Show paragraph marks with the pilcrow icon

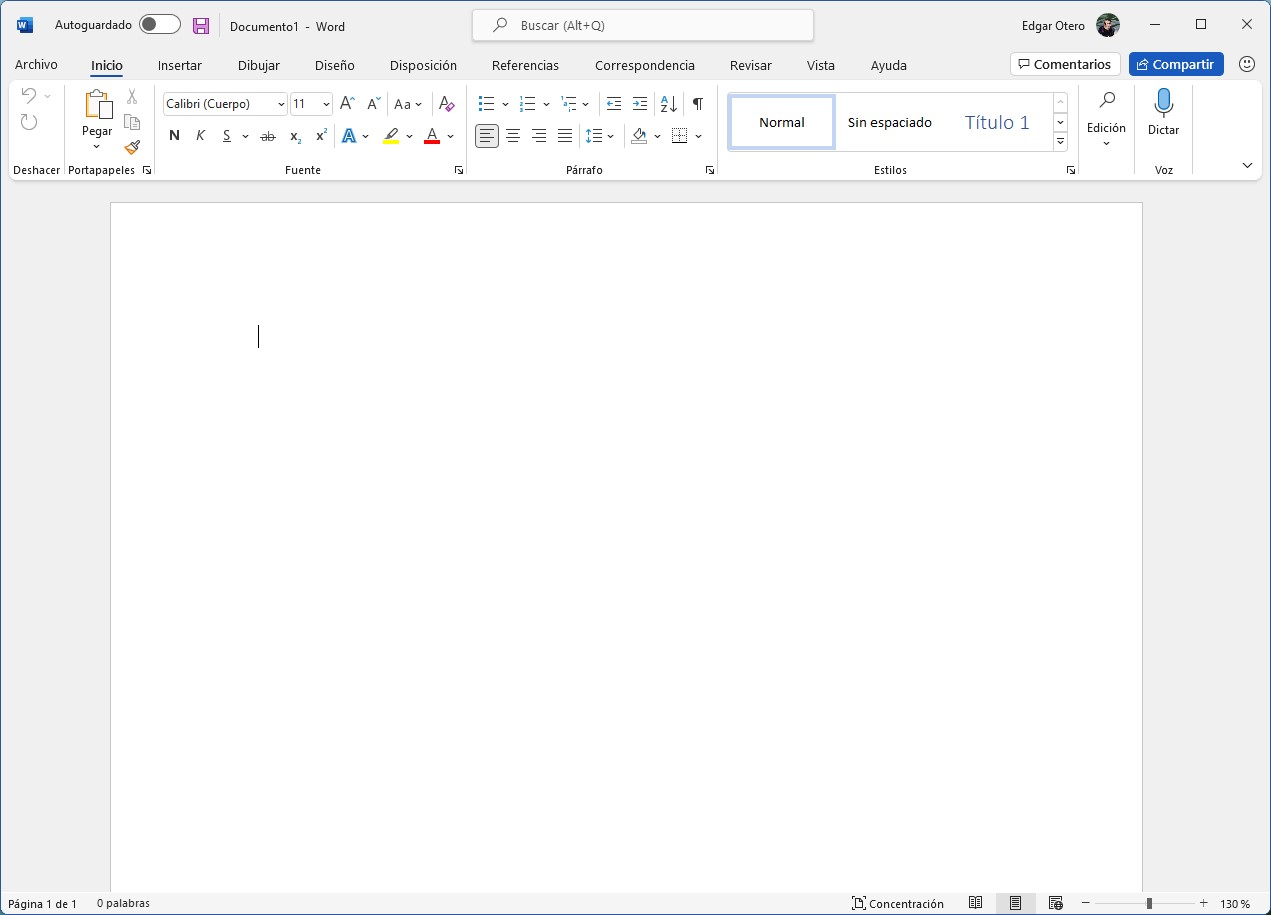click(x=697, y=103)
